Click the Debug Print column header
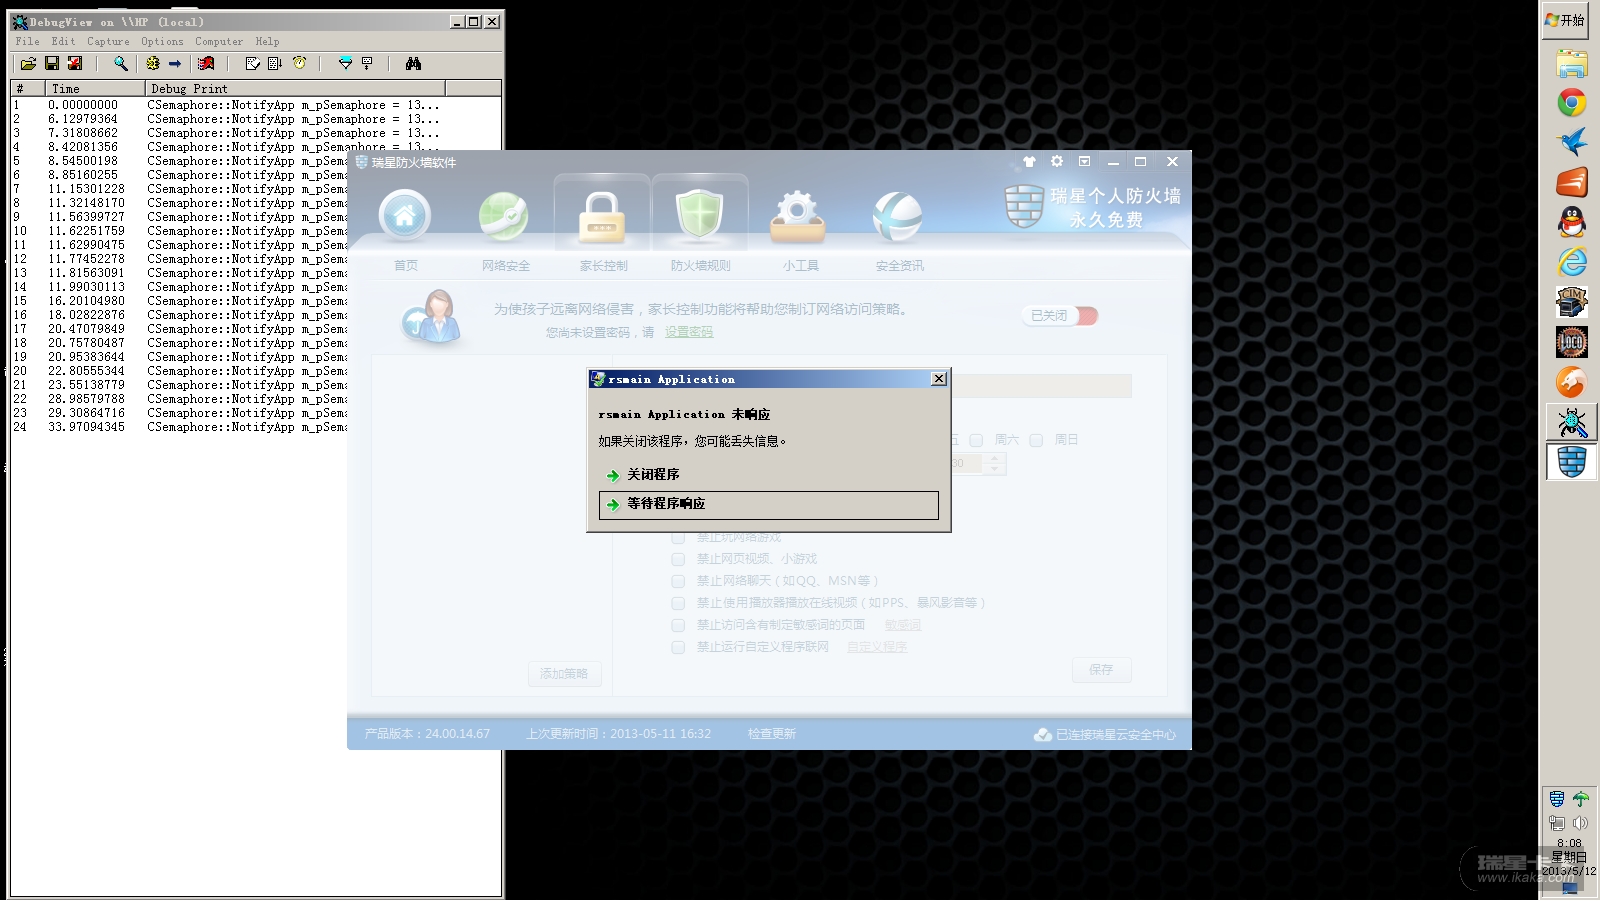The height and width of the screenshot is (901, 1600). (x=295, y=88)
